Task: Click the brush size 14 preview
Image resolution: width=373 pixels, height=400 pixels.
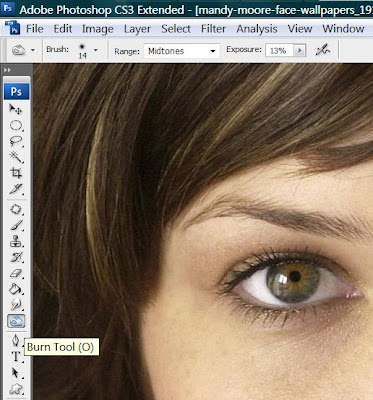Action: (82, 51)
